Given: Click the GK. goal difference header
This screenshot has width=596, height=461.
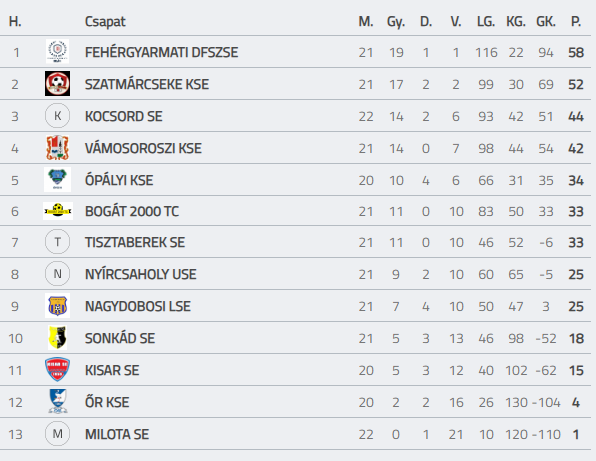Looking at the screenshot, I should click(x=546, y=22).
